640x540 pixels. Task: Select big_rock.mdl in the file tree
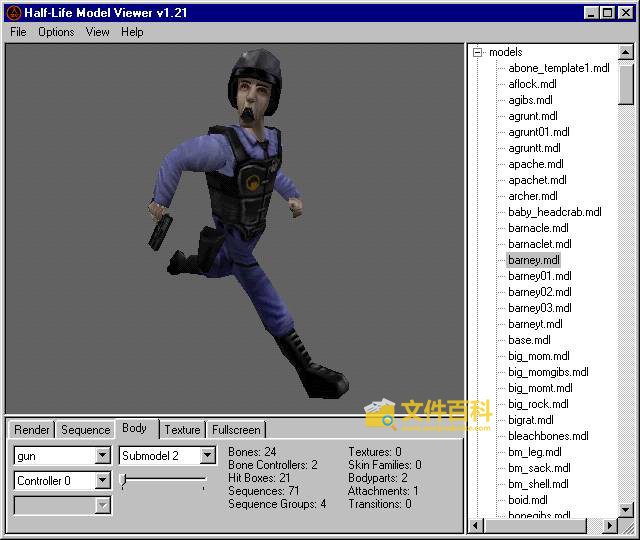tap(538, 404)
